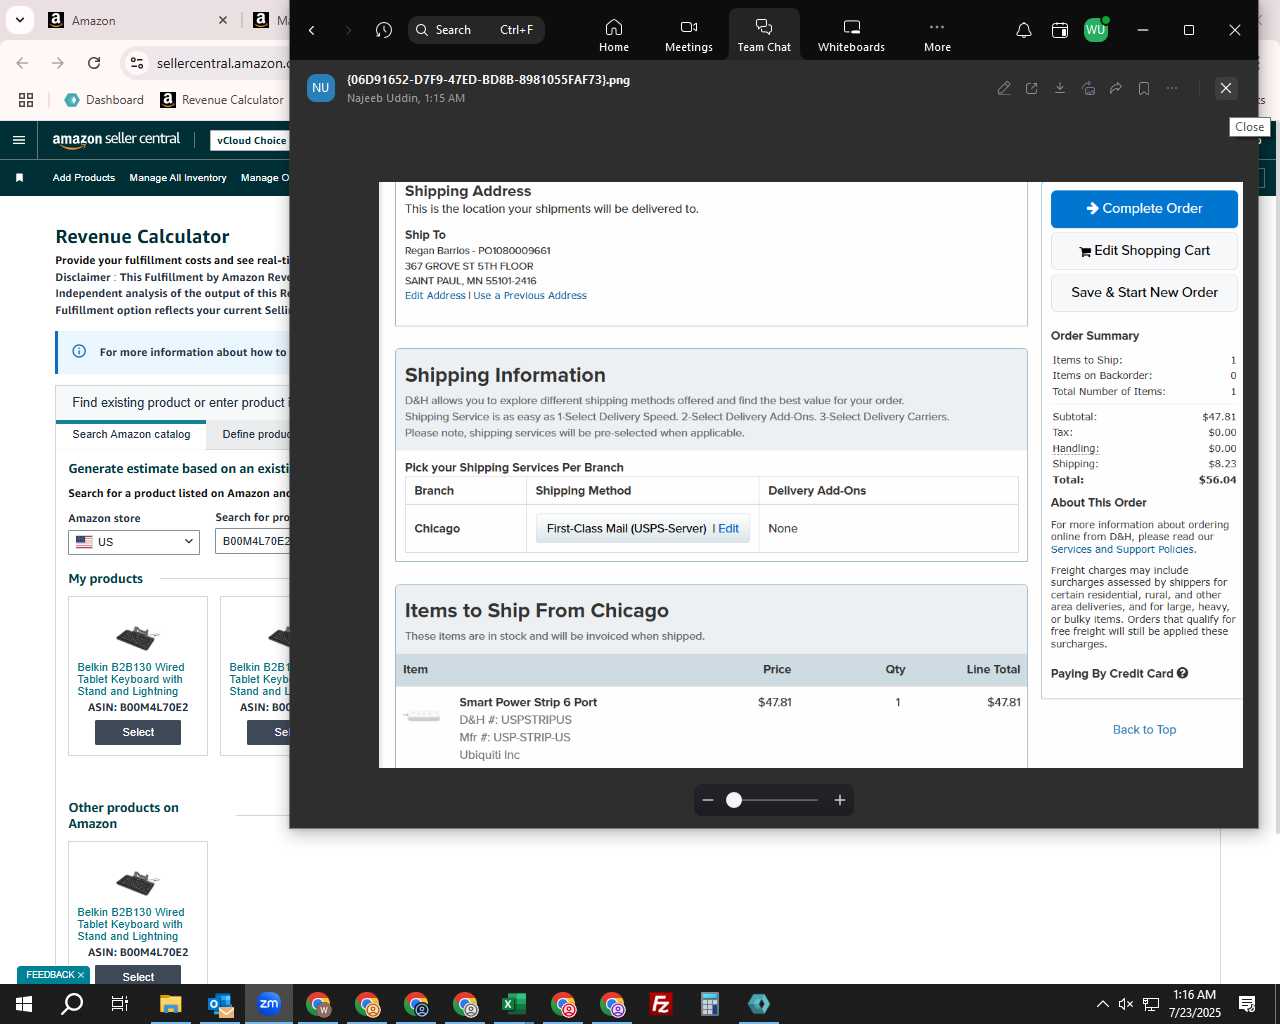Click the FEEDBACK button

pyautogui.click(x=49, y=975)
